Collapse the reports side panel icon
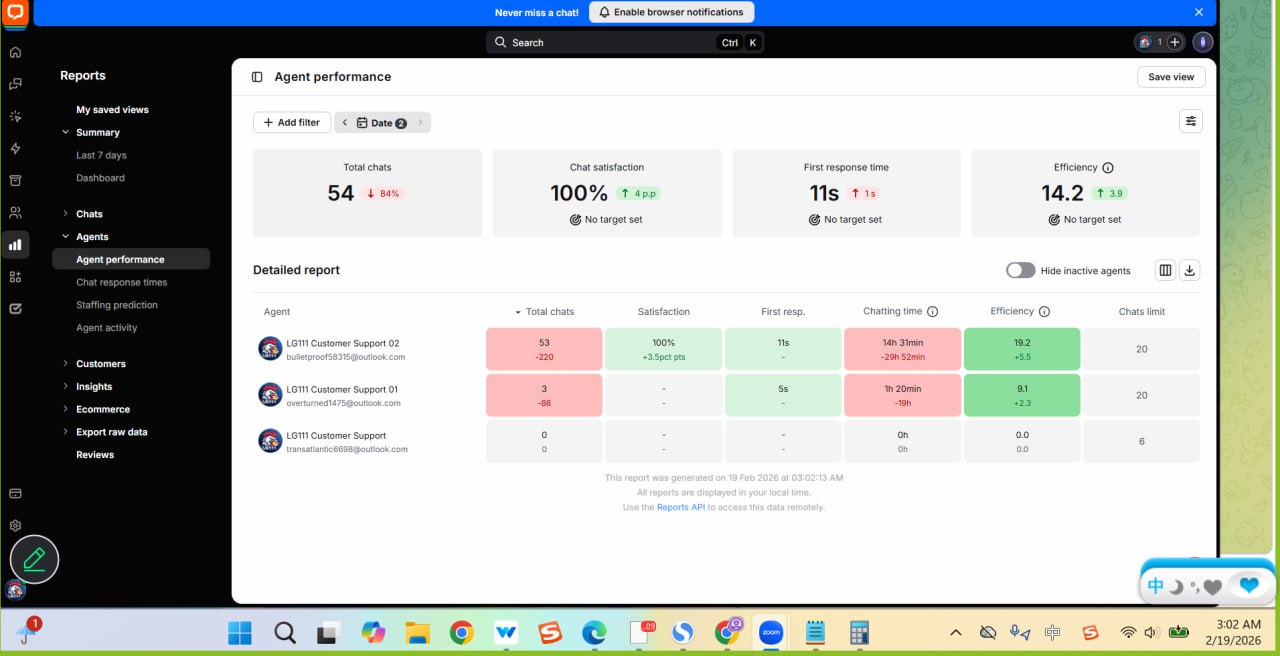This screenshot has width=1280, height=656. (257, 77)
